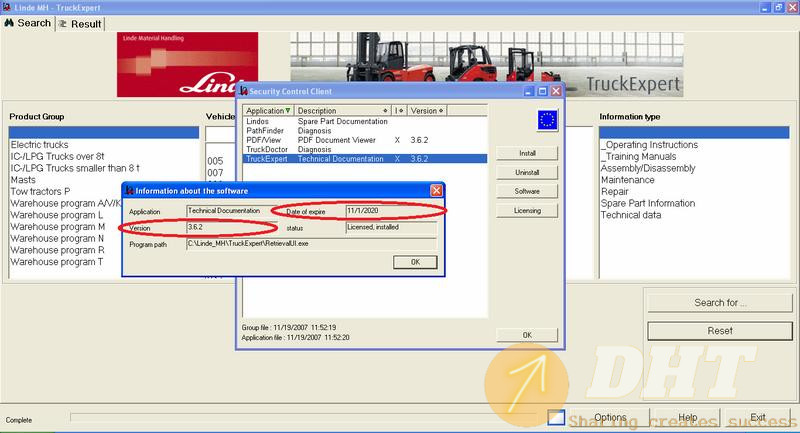The image size is (800, 433).
Task: Select the TruckExpert application row
Action: click(365, 159)
